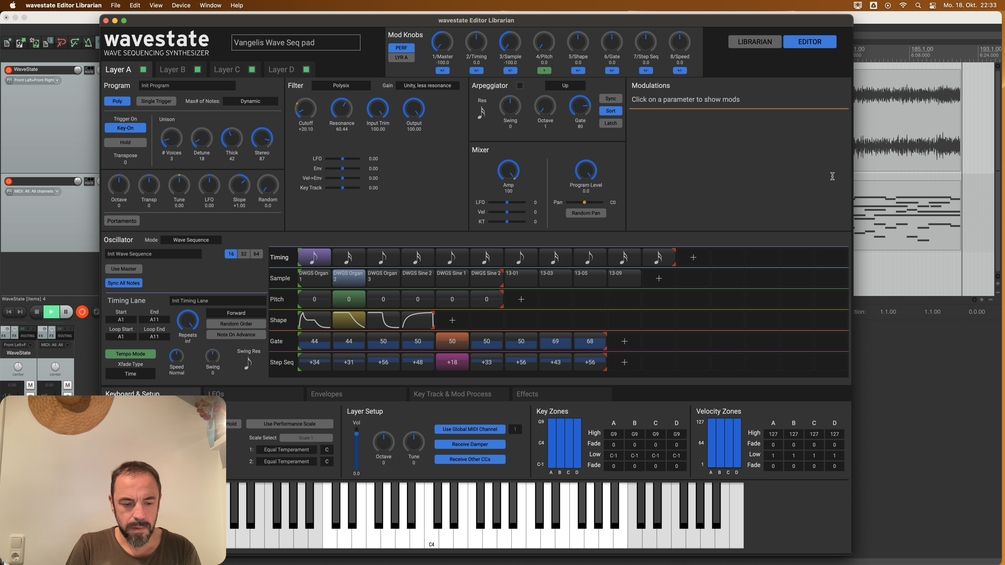
Task: Click the Random Pan button in Mixer
Action: 586,213
